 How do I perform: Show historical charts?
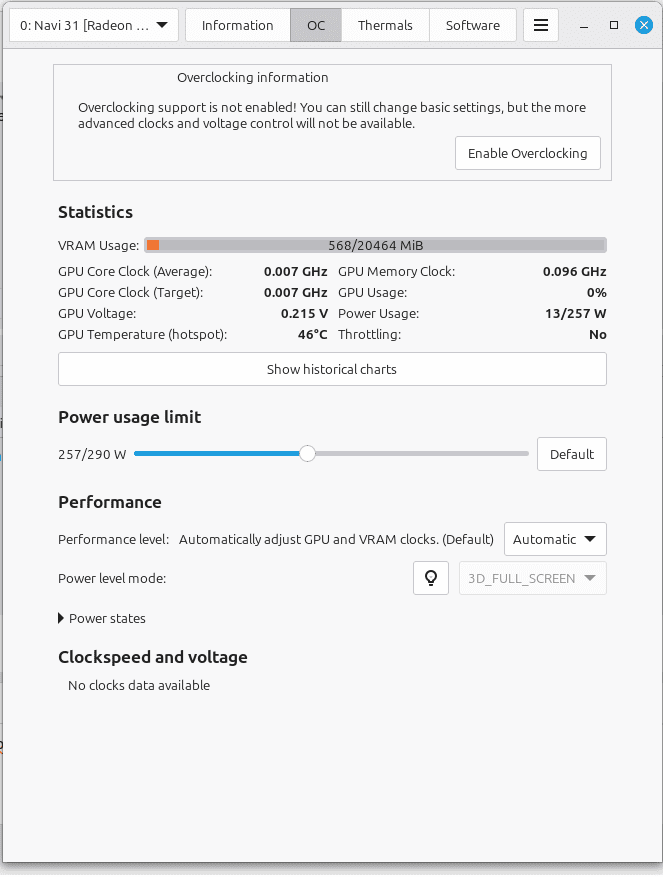pos(332,369)
